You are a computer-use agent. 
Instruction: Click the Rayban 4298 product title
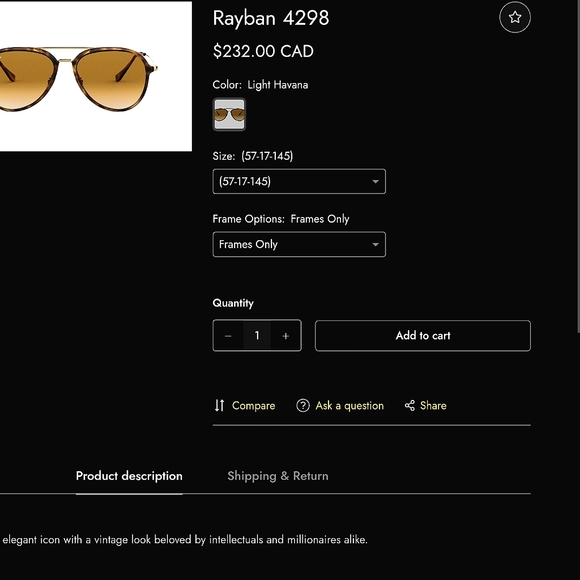point(271,18)
